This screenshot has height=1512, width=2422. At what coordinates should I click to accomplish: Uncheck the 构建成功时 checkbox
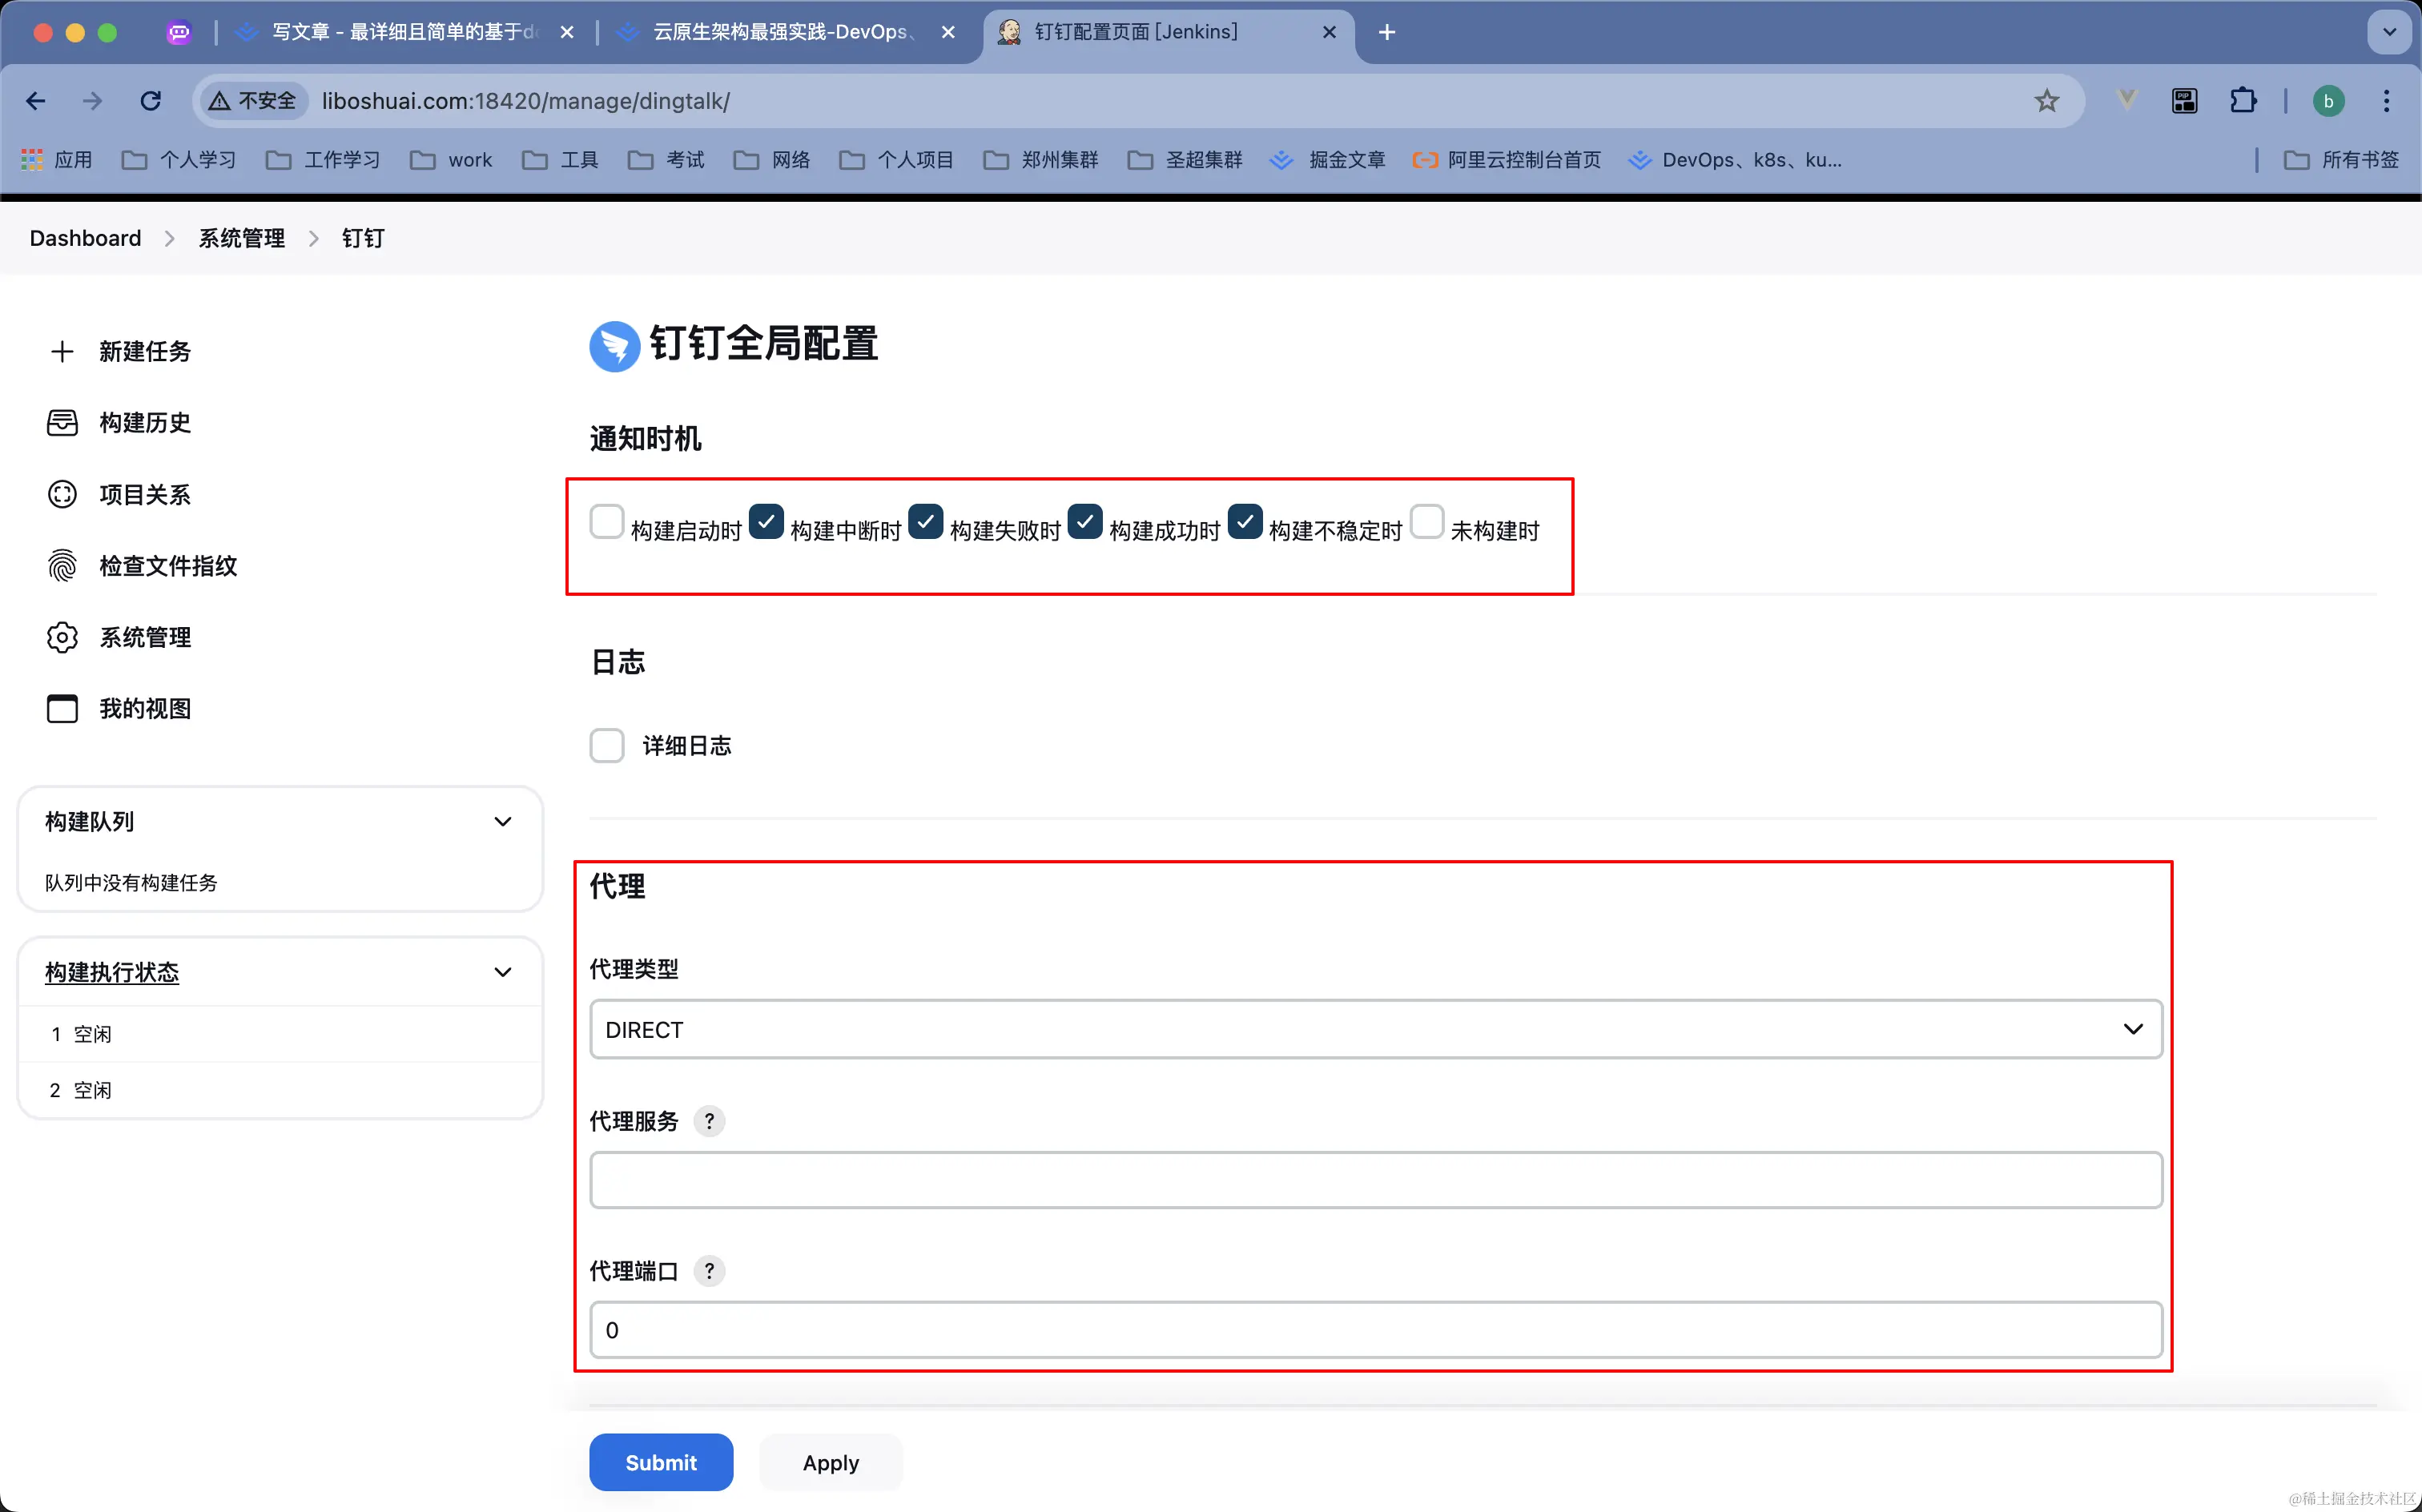click(1085, 522)
